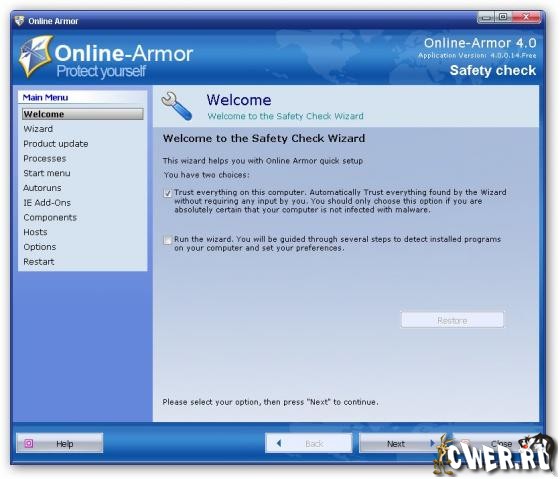Click the Next arrow icon
The width and height of the screenshot is (560, 479).
[x=432, y=443]
